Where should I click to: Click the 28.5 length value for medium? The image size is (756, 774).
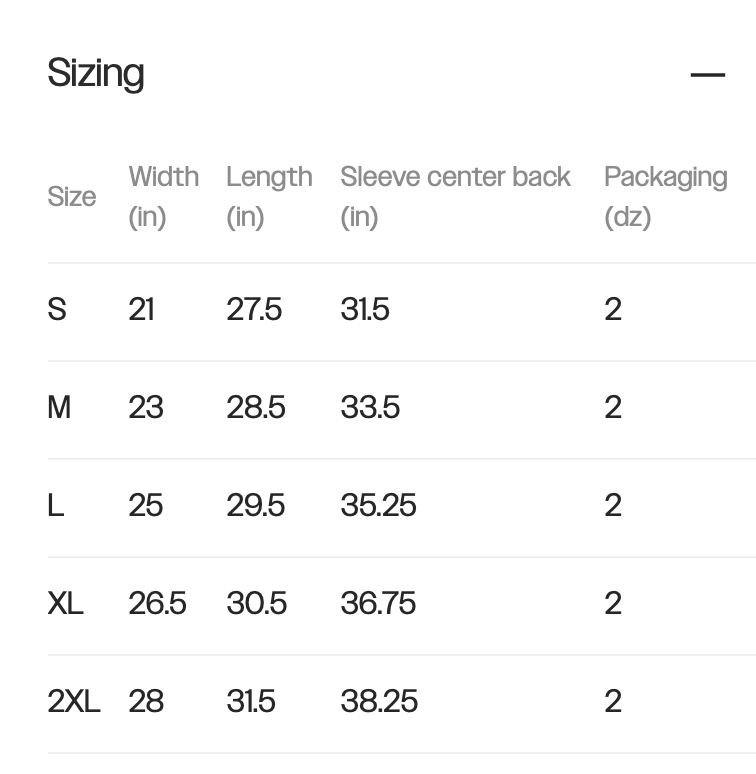256,408
